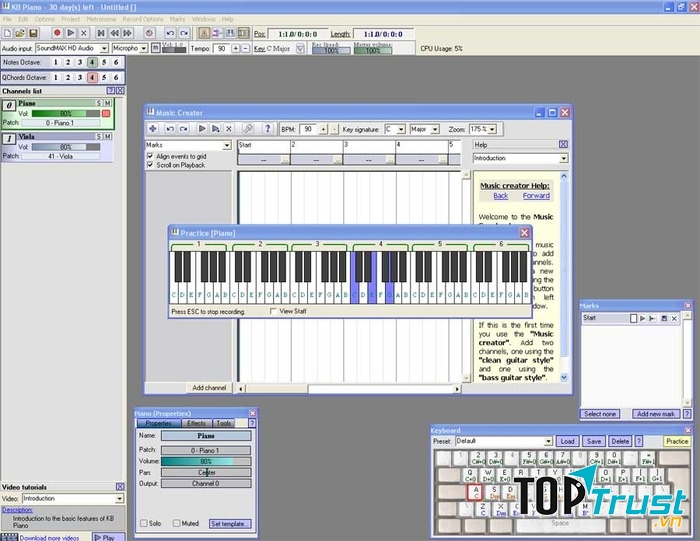700x541 pixels.
Task: Click the Rewind icon in the main toolbar
Action: coord(114,33)
